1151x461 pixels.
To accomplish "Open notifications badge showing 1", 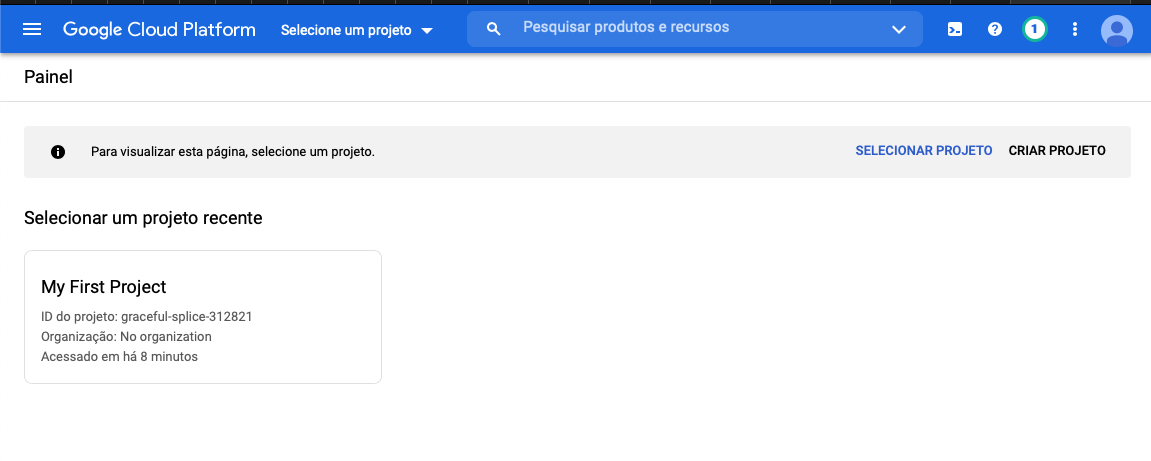I will 1034,29.
